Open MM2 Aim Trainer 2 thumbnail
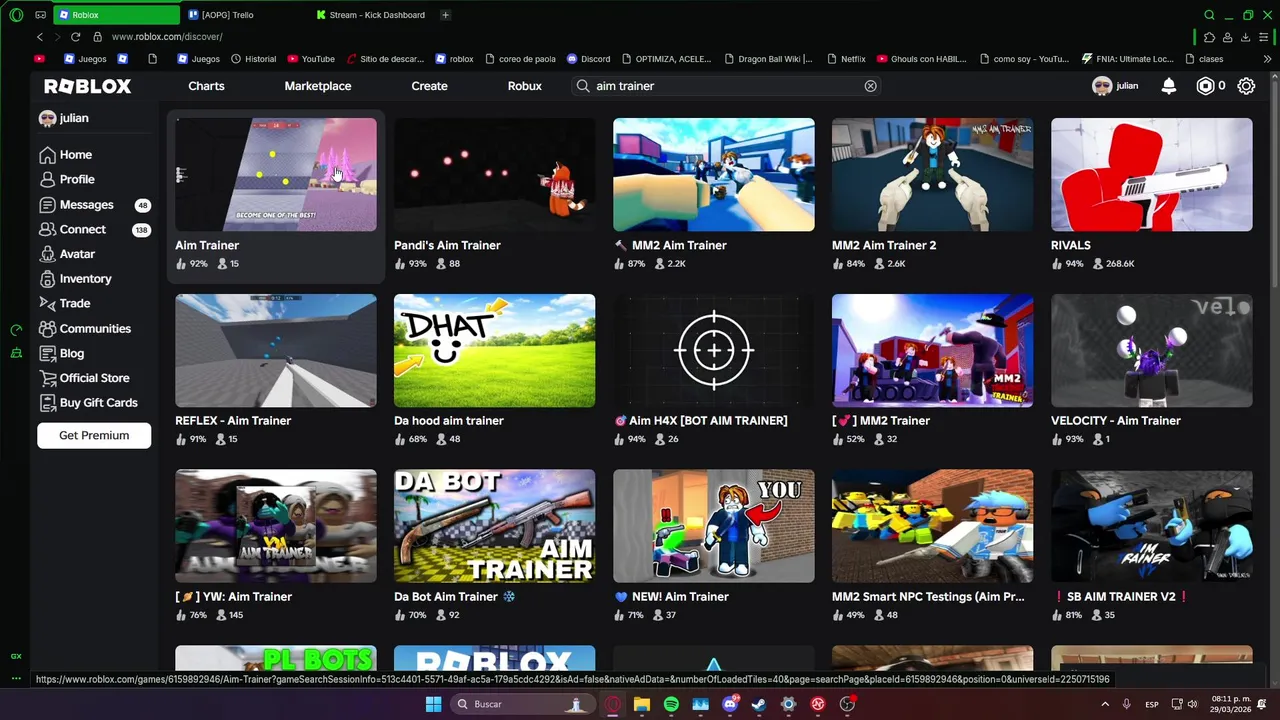 932,175
